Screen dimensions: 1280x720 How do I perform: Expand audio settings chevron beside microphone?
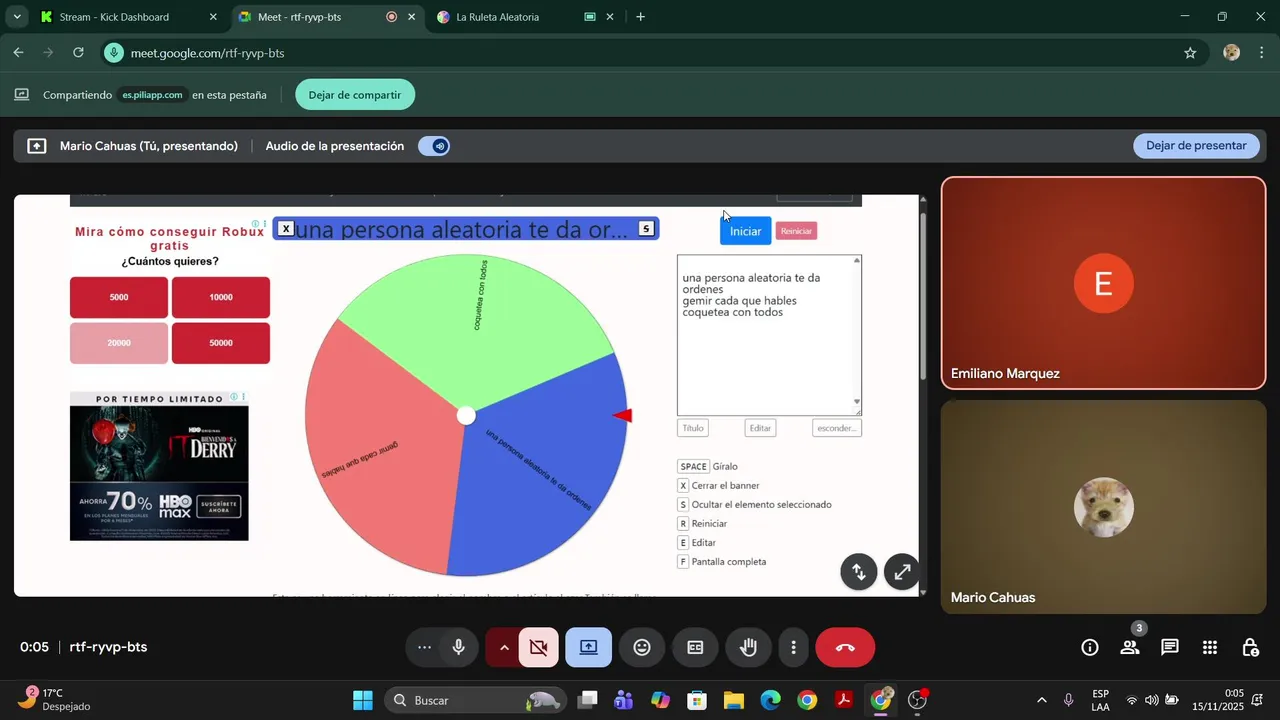(504, 648)
